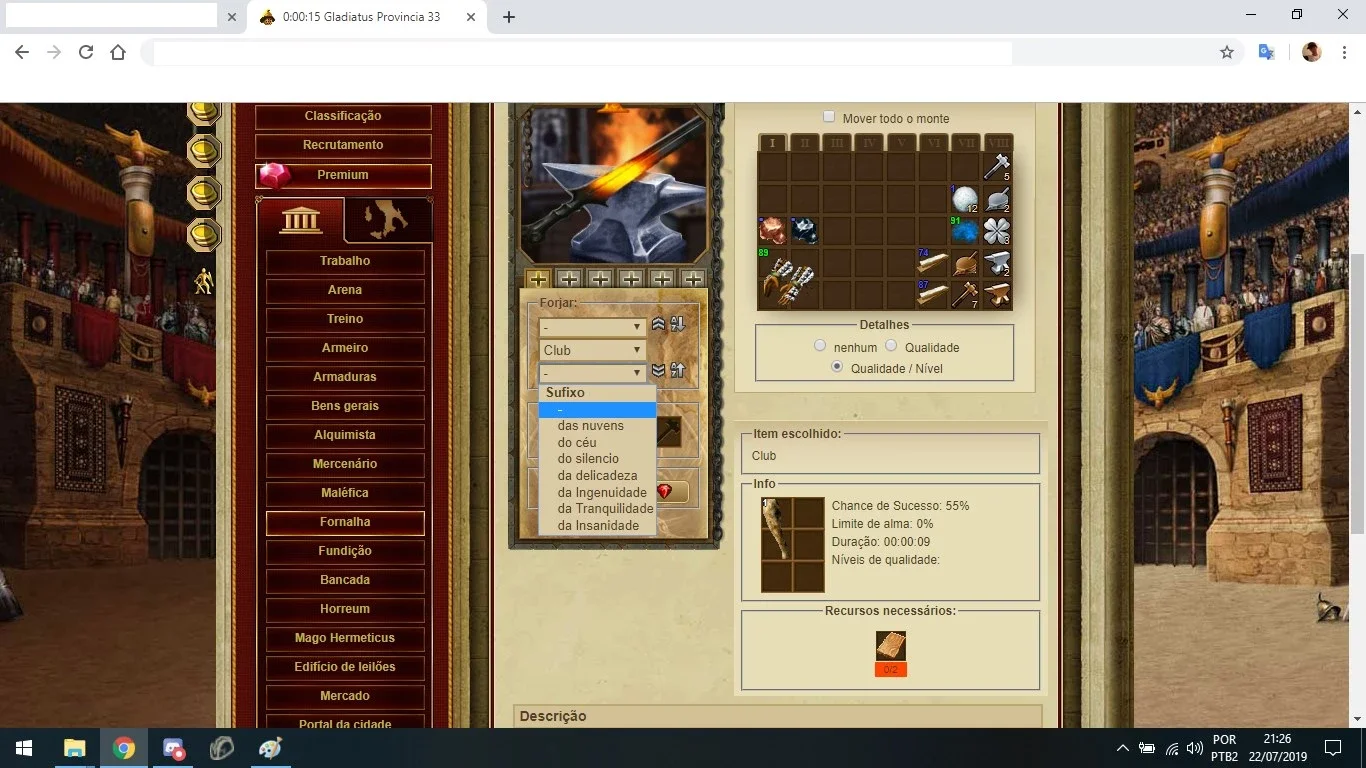Screen dimensions: 1366x768
Task: Choose suffix da delicadeza from list
Action: 597,476
